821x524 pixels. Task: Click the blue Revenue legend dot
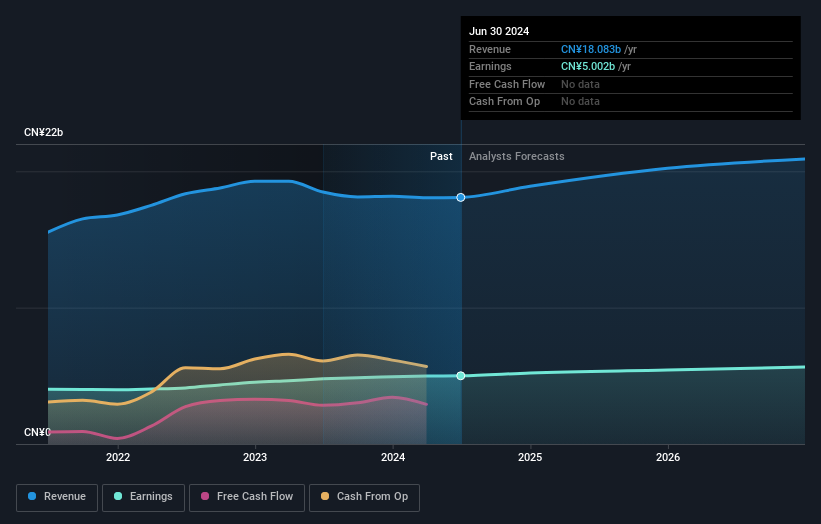click(x=32, y=496)
